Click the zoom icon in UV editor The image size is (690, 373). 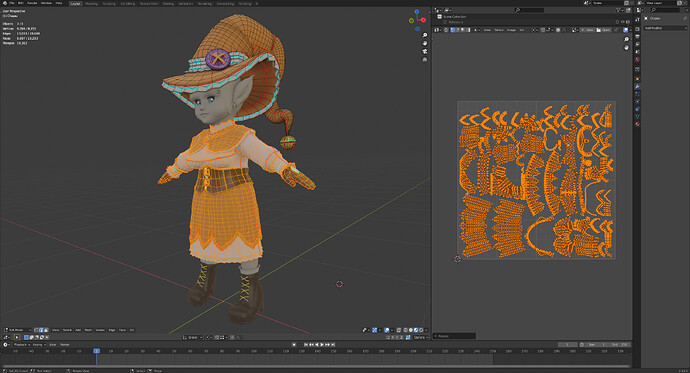[627, 39]
